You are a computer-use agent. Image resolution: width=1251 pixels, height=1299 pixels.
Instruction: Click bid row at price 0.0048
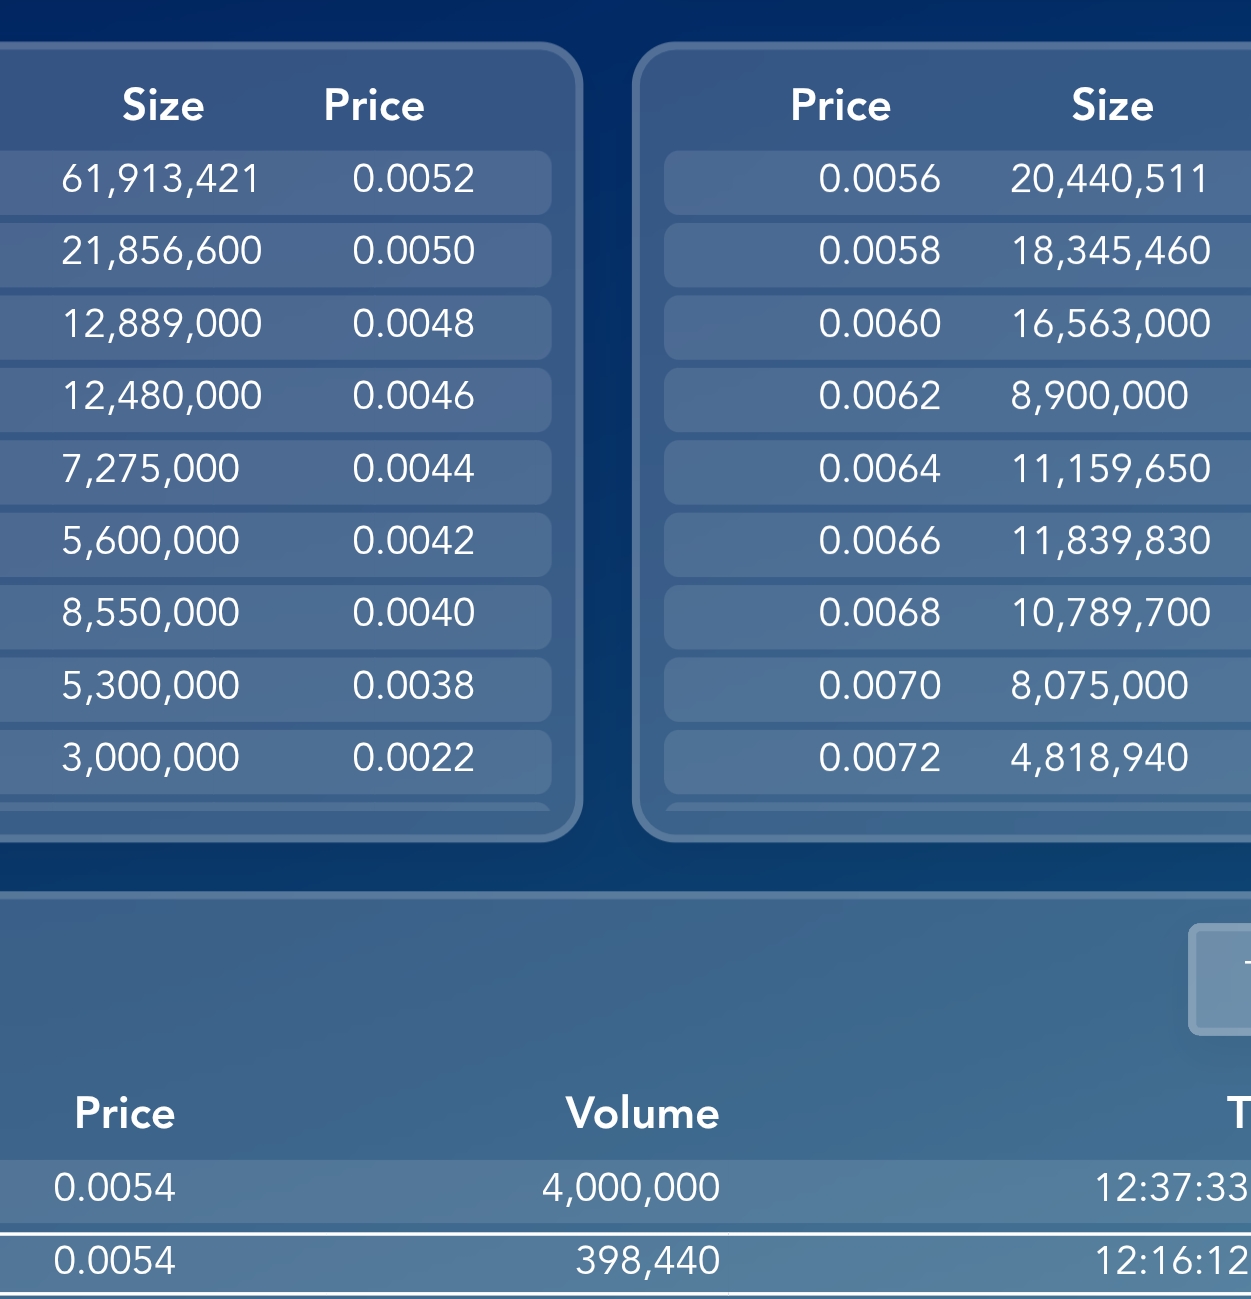coord(275,327)
